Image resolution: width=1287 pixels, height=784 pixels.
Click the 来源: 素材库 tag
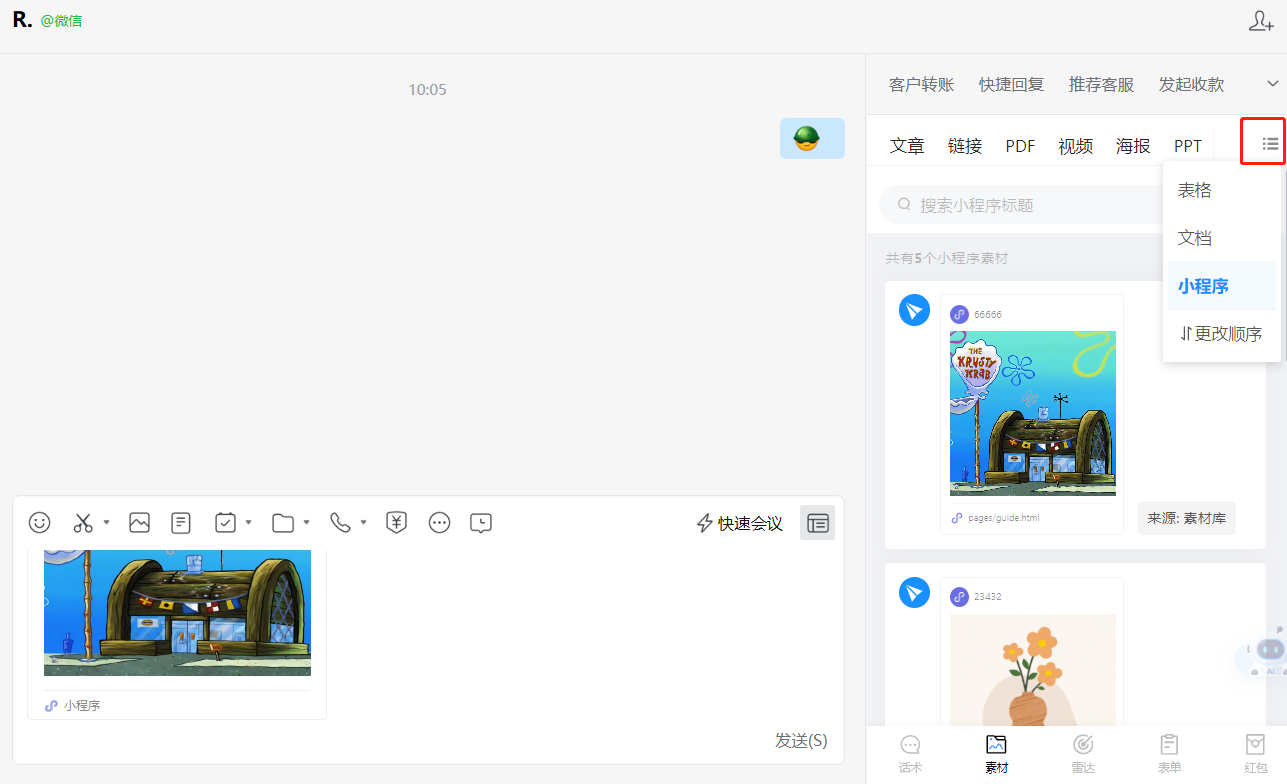(x=1187, y=518)
